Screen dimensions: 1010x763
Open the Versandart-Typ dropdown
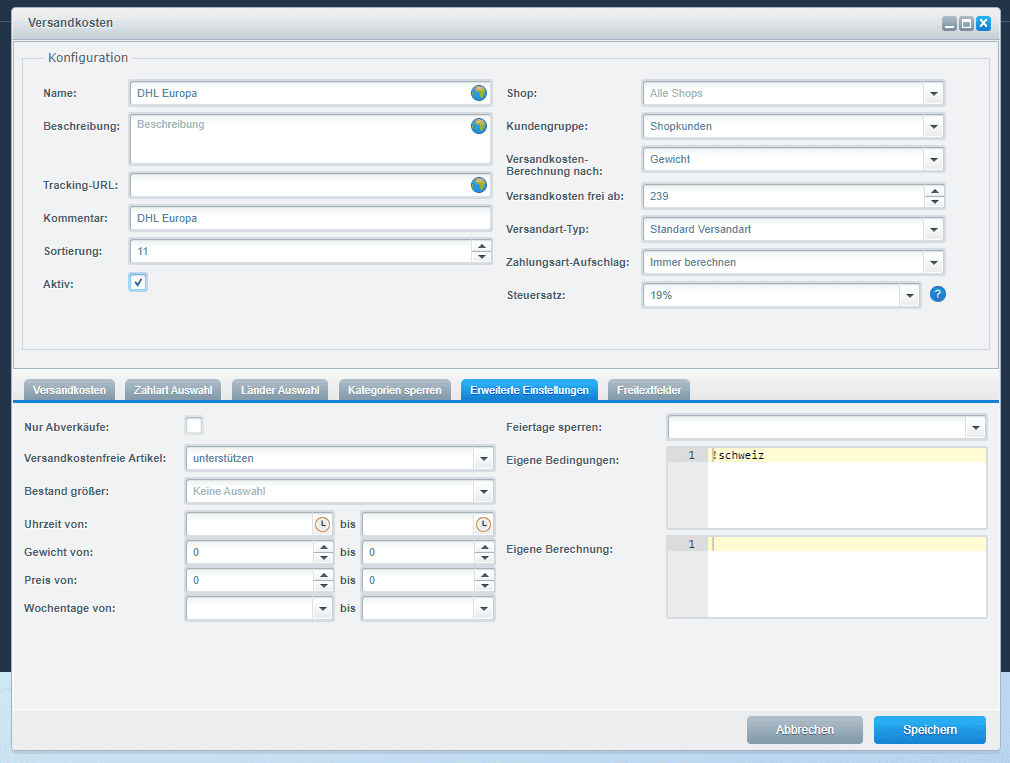tap(934, 229)
